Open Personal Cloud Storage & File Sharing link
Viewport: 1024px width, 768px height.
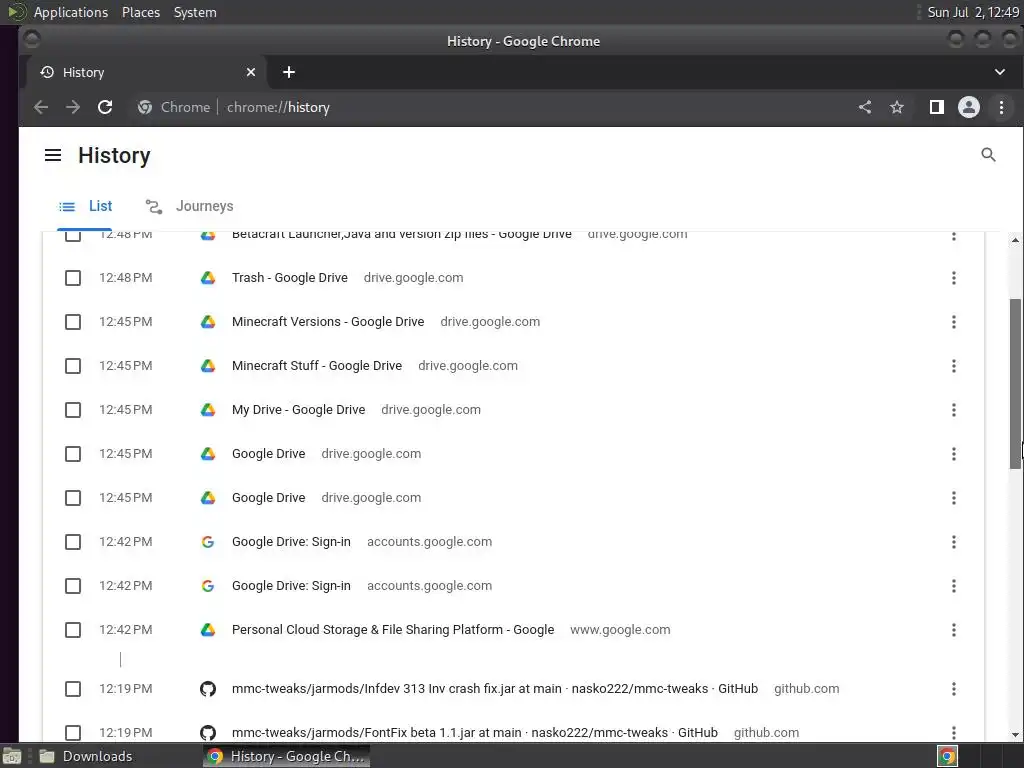point(393,630)
